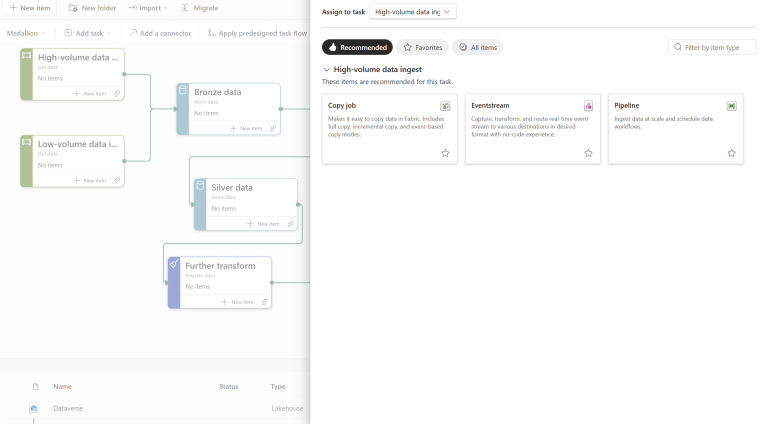The width and height of the screenshot is (768, 424).
Task: Click the Copy job type icon
Action: (445, 106)
